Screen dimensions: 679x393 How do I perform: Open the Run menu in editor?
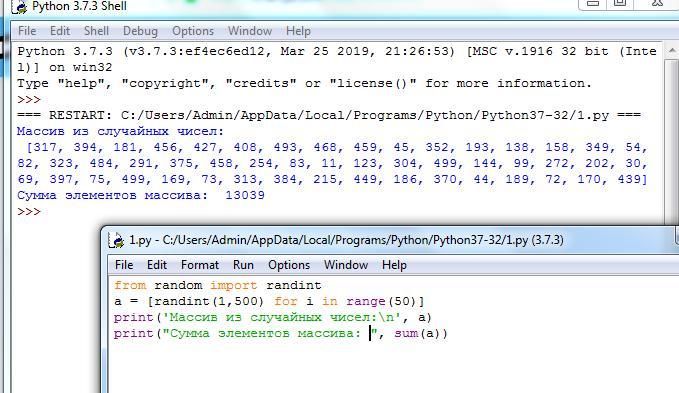pyautogui.click(x=243, y=265)
